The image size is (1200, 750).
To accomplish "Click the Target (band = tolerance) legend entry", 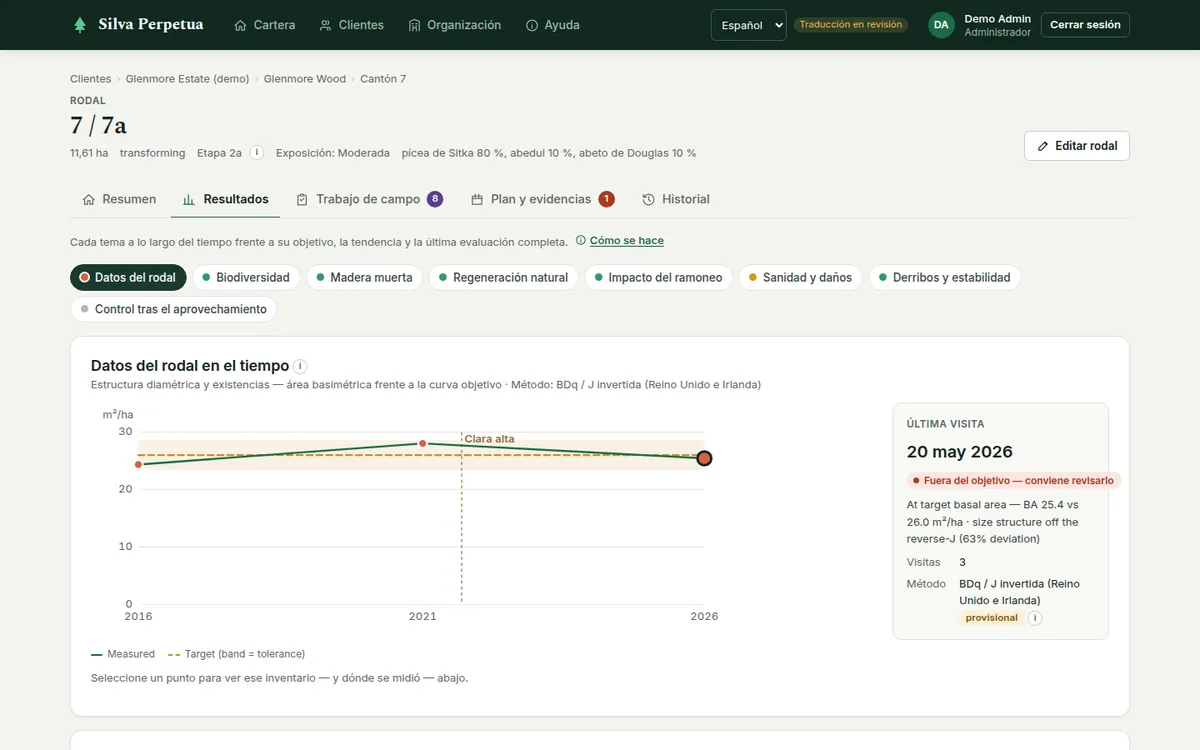I will [x=236, y=654].
